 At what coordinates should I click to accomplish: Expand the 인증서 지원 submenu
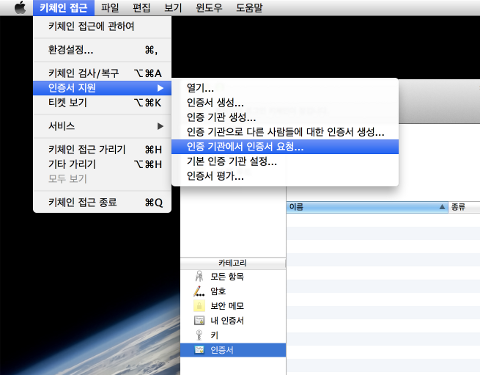click(102, 88)
